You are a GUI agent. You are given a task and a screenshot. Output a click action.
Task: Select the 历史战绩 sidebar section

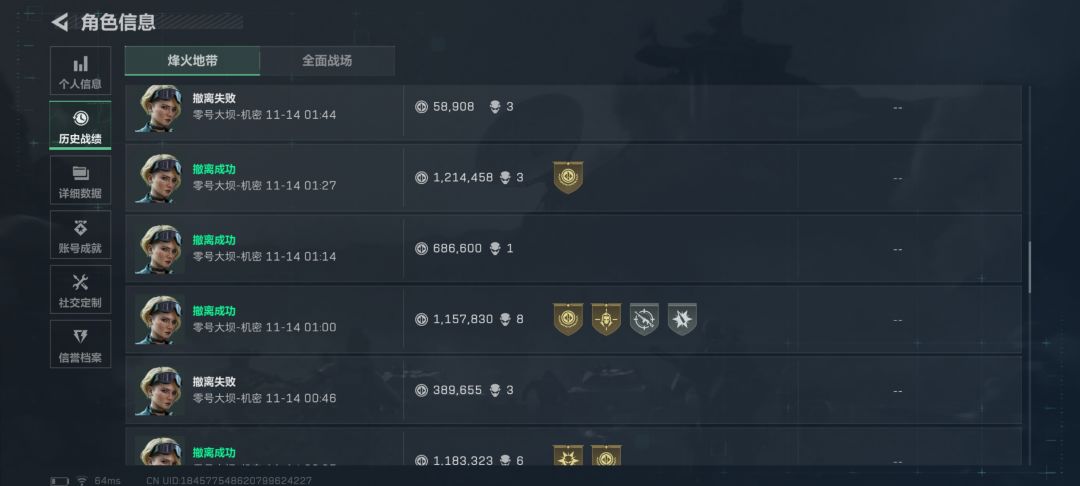(80, 126)
